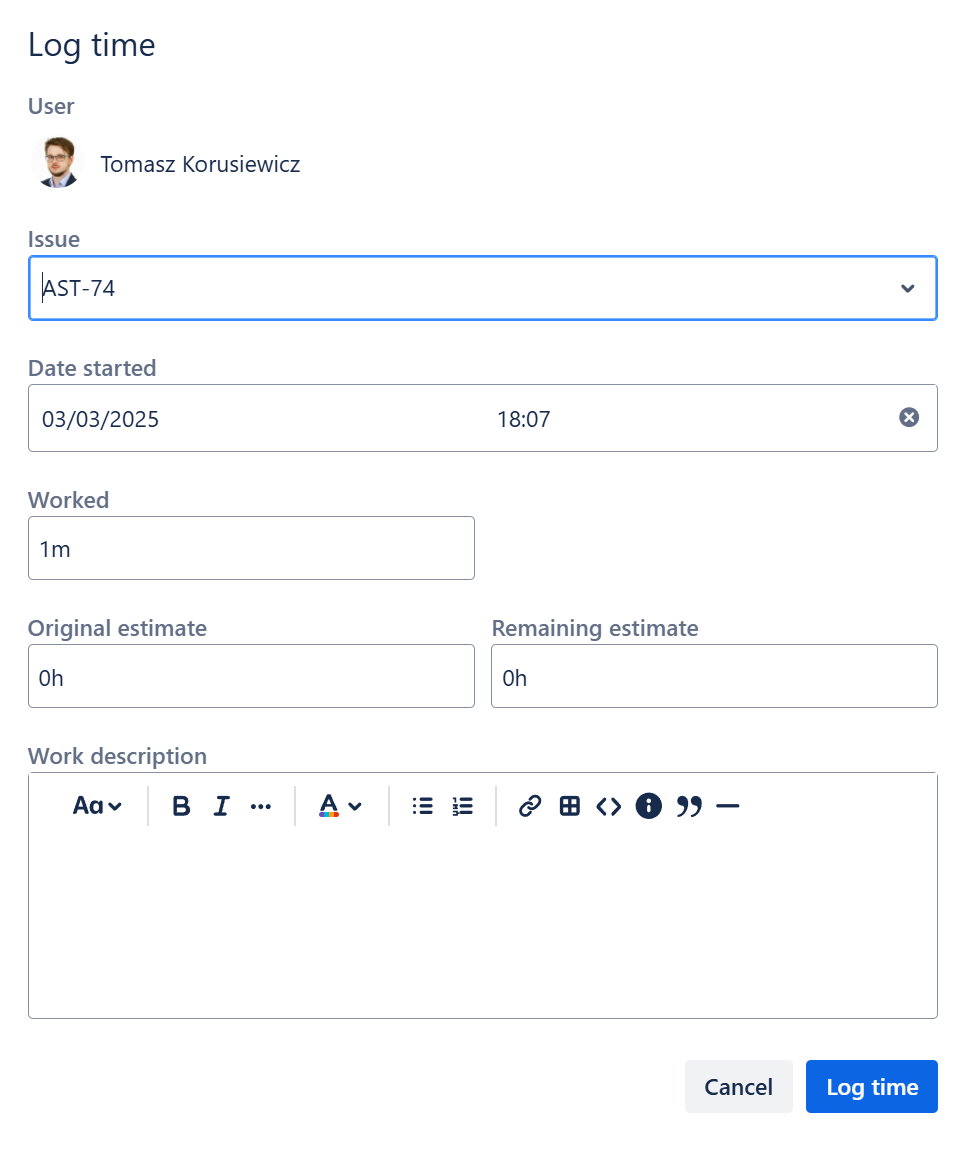The height and width of the screenshot is (1151, 962).
Task: Insert a table from the toolbar
Action: point(569,806)
